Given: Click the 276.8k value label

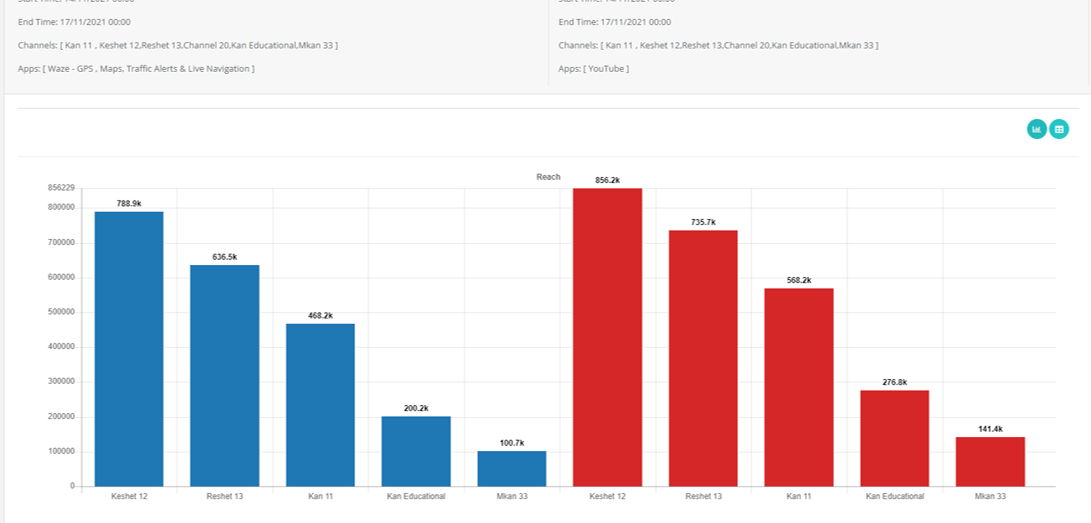Looking at the screenshot, I should click(895, 382).
